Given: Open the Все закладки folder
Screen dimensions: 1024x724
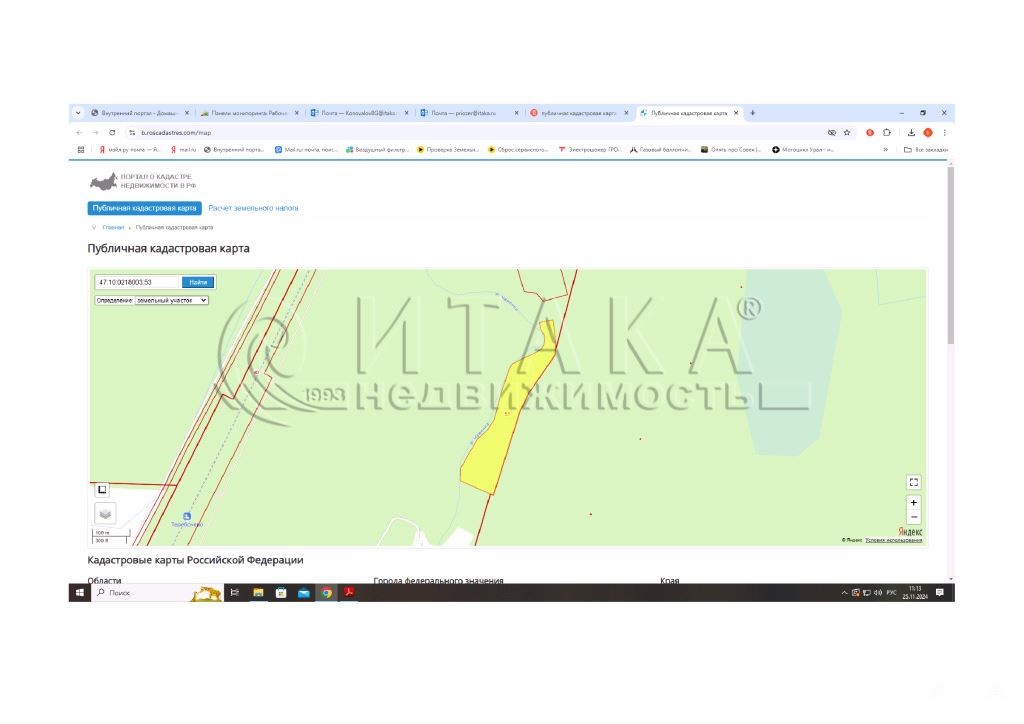Looking at the screenshot, I should point(926,150).
